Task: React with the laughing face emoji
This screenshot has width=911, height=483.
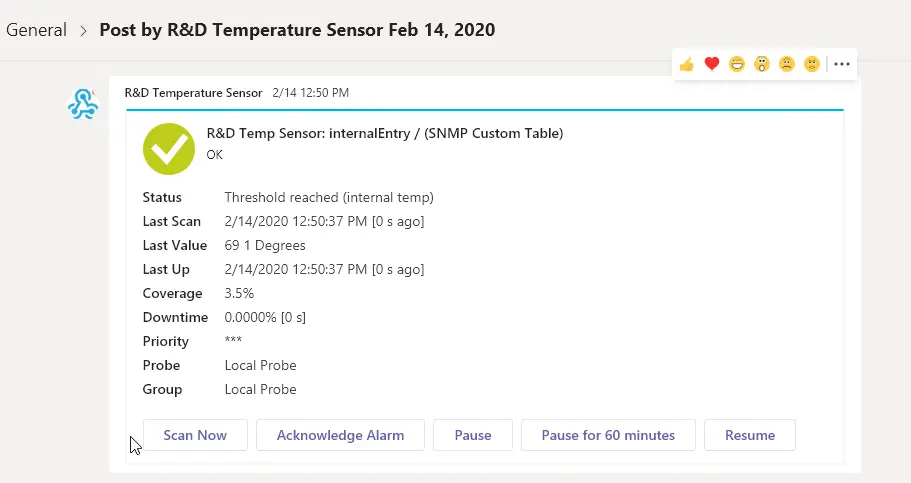Action: click(737, 64)
